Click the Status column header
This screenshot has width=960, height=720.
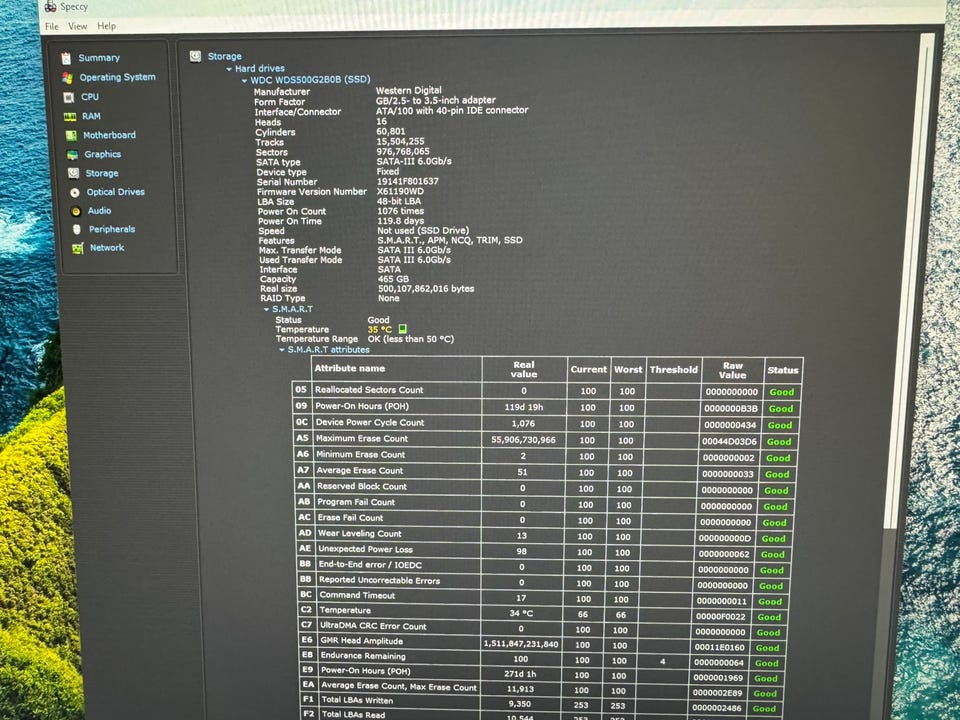coord(783,370)
